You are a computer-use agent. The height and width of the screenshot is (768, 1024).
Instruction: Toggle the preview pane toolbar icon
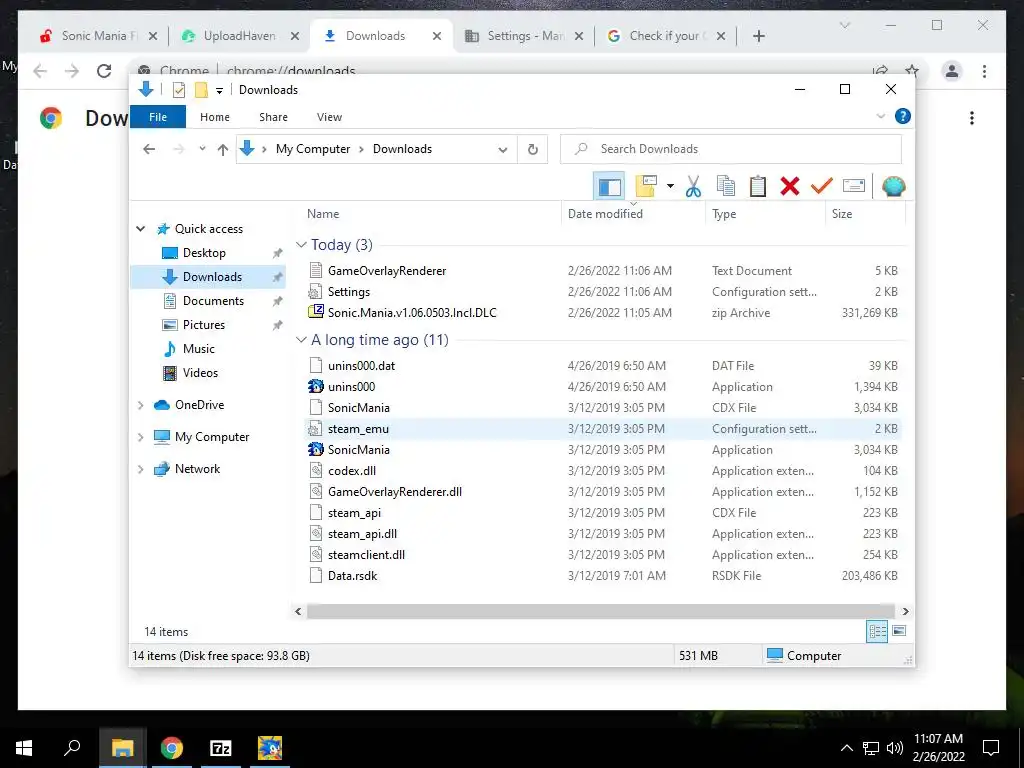(609, 187)
